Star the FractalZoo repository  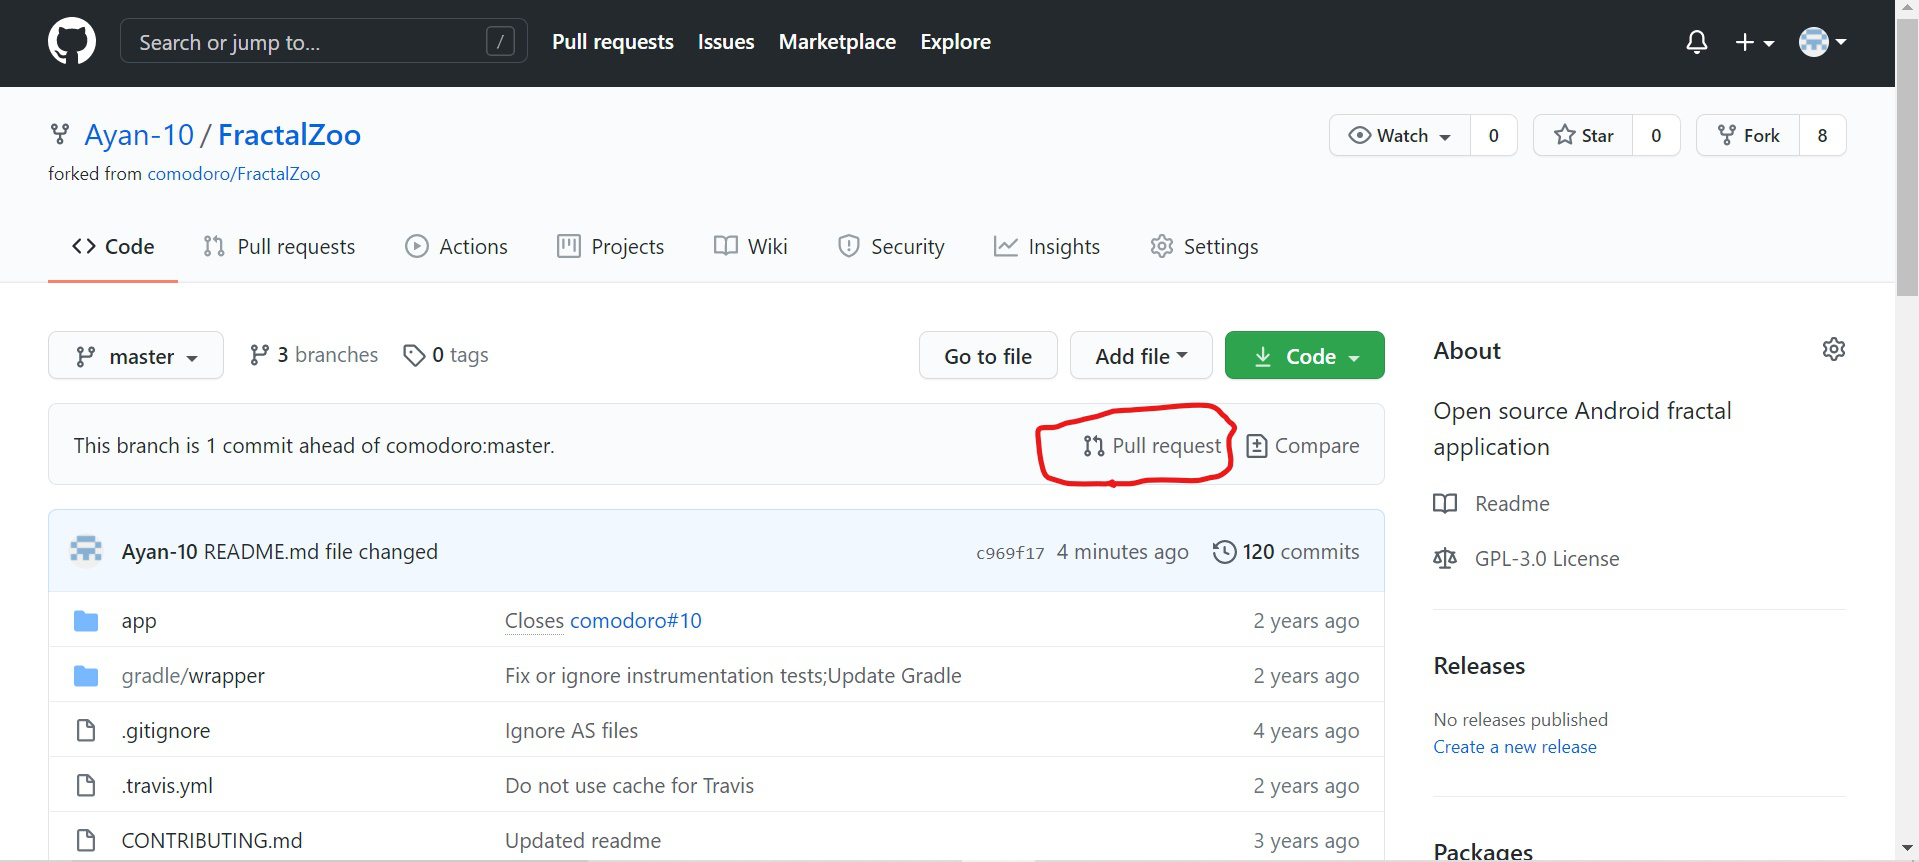tap(1583, 135)
